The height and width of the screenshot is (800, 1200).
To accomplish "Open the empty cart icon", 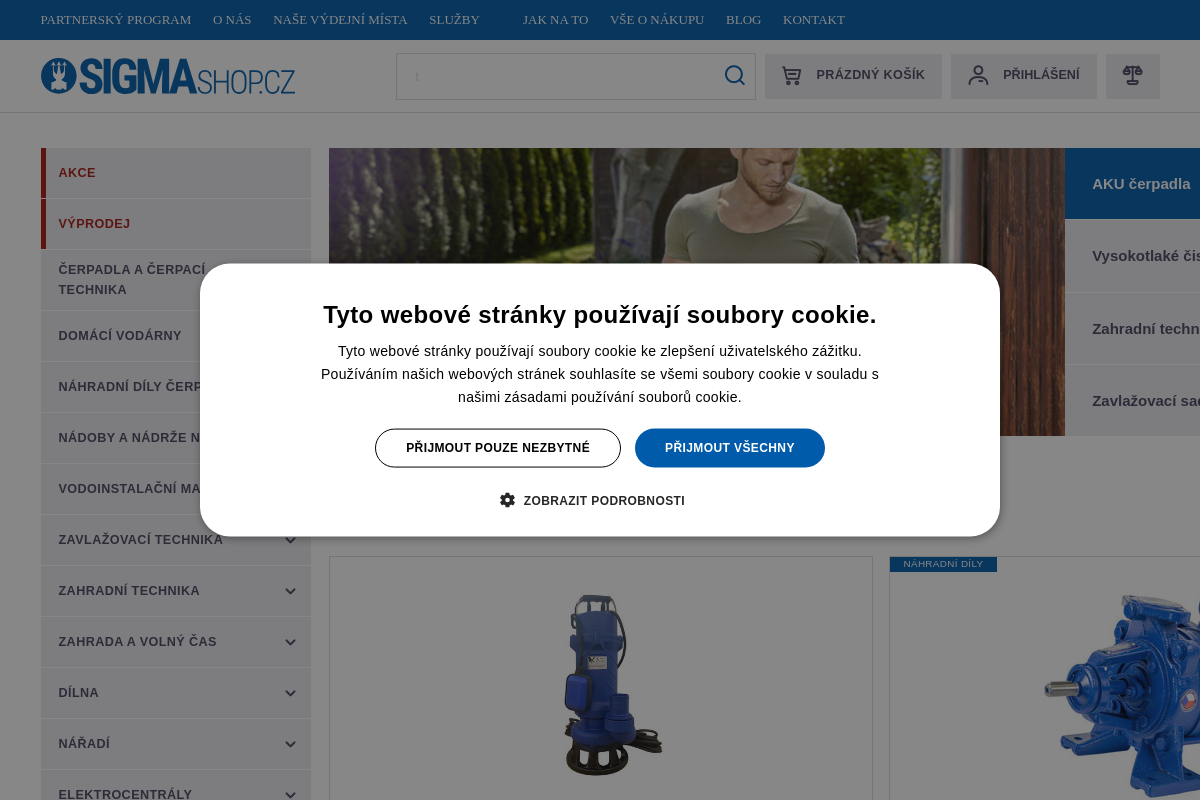I will pyautogui.click(x=792, y=76).
